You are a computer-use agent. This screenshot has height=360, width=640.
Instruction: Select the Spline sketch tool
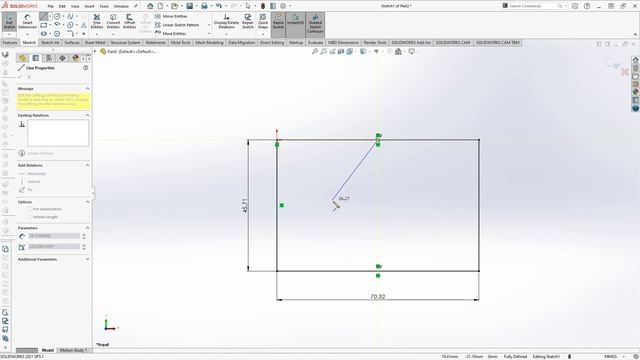(70, 16)
